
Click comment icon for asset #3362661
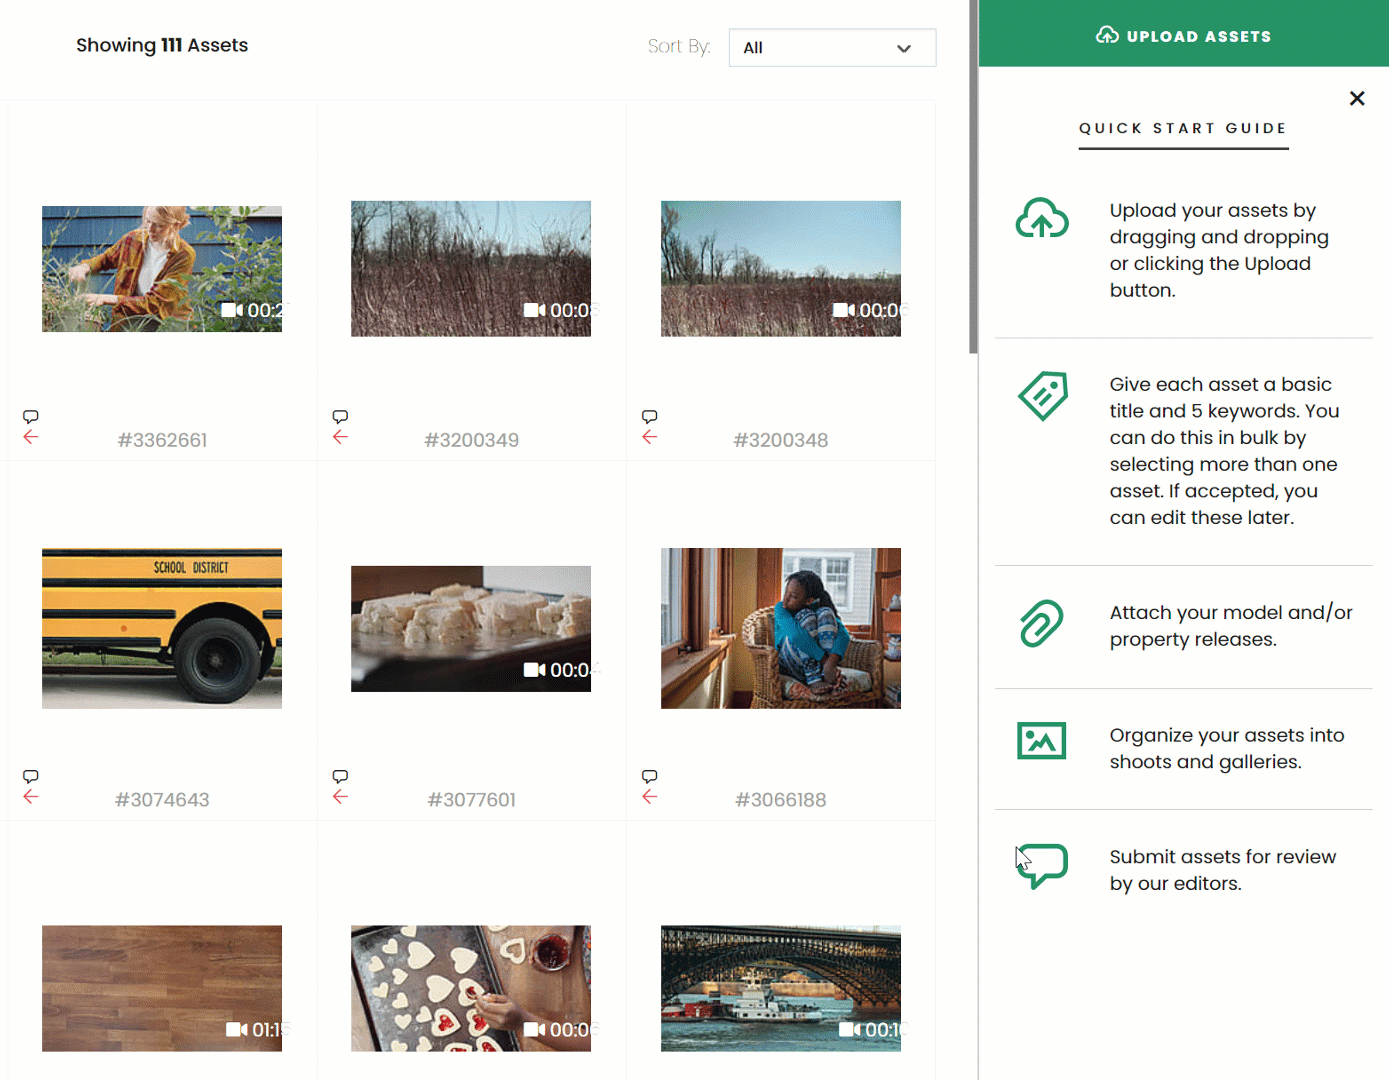pos(31,416)
